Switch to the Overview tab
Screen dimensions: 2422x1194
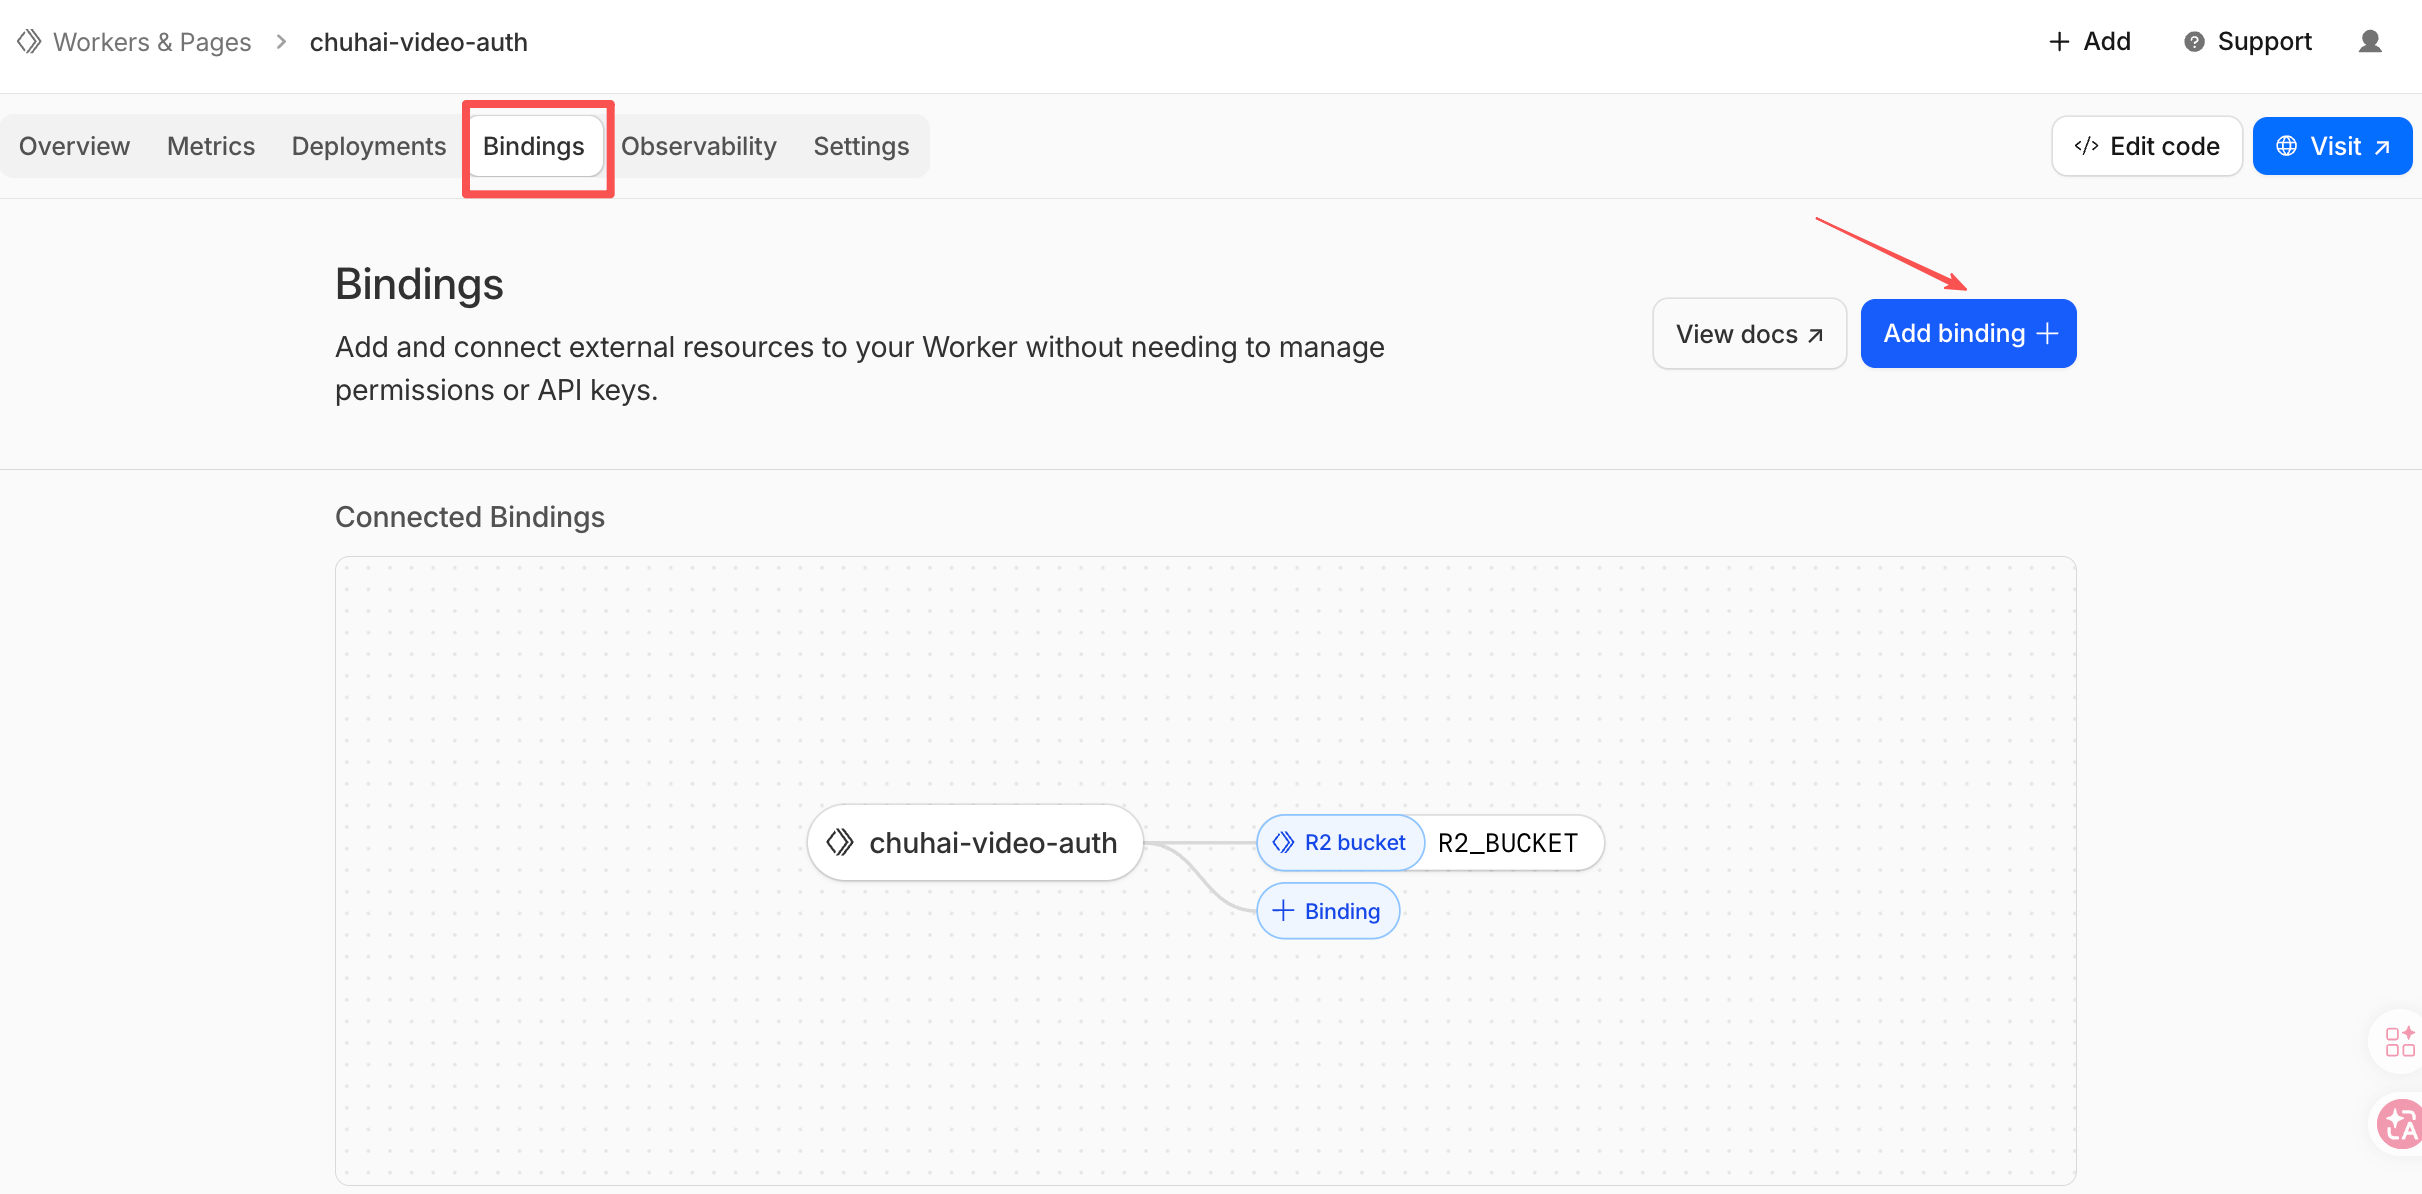[x=74, y=146]
